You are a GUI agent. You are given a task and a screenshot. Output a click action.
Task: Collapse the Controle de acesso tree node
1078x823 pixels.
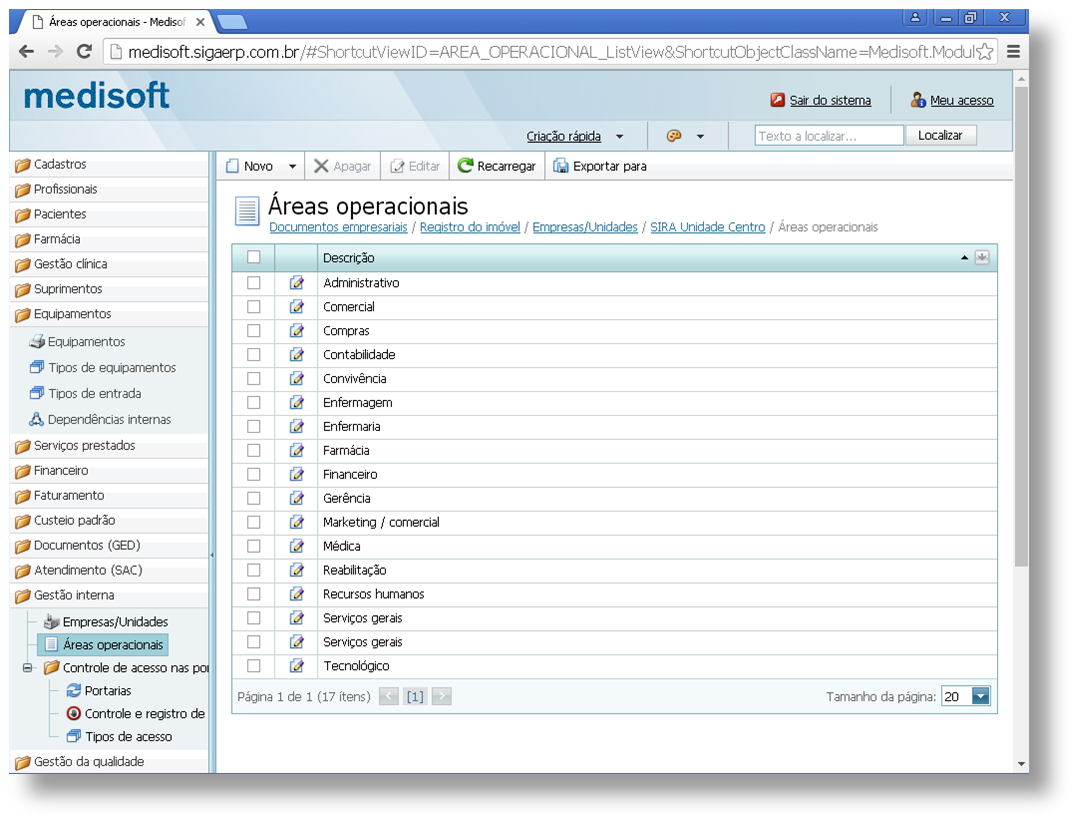coord(27,668)
